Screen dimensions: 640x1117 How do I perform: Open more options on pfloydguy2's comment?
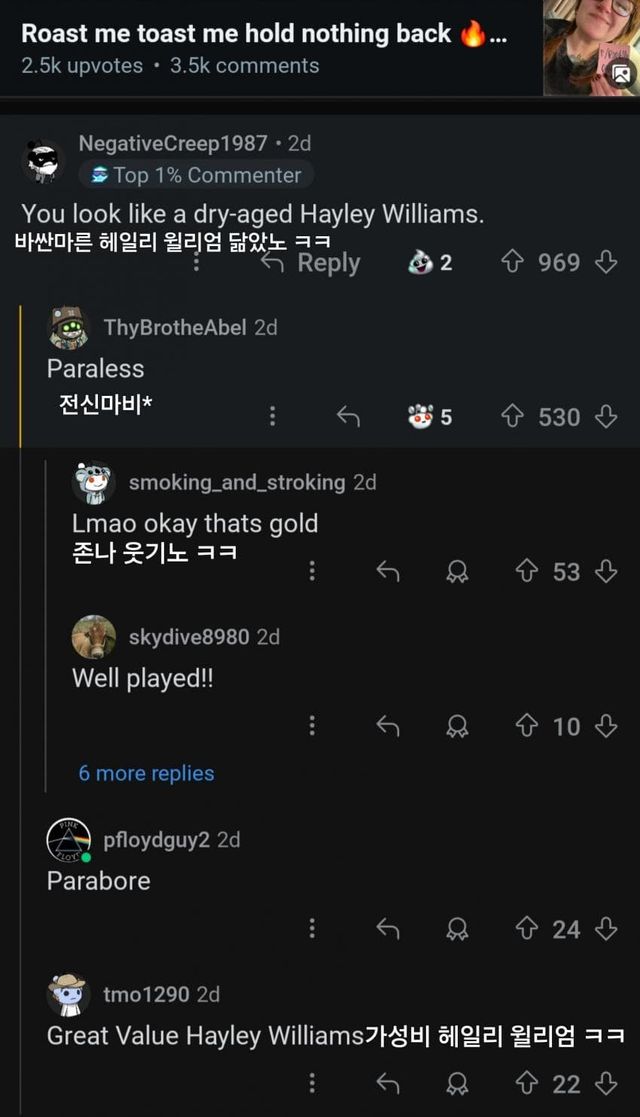click(312, 929)
